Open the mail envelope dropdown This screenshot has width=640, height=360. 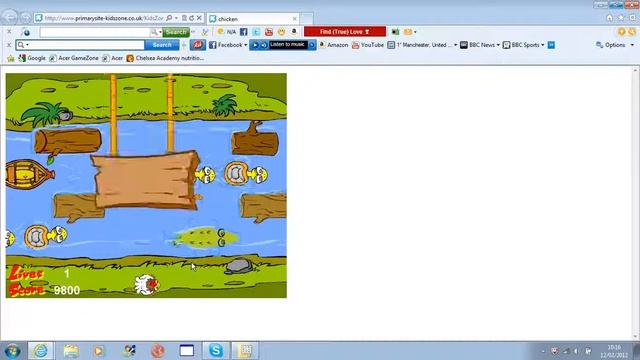415,32
